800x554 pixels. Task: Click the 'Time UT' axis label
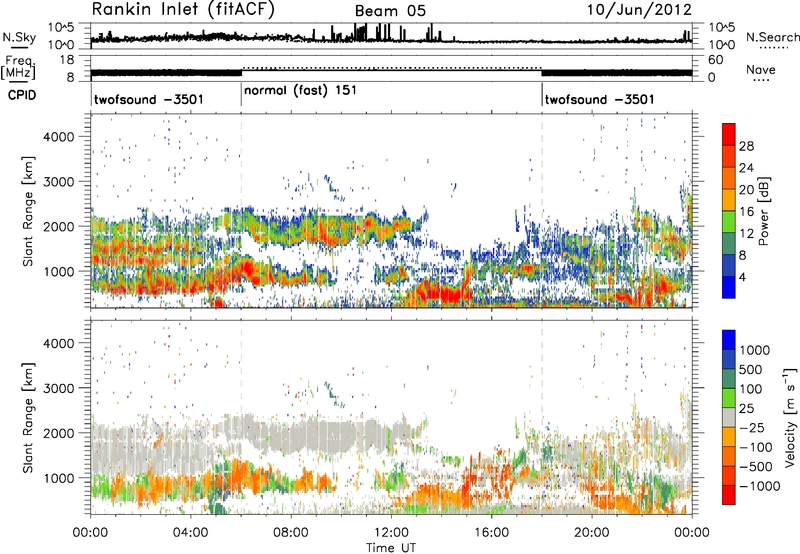(x=391, y=548)
